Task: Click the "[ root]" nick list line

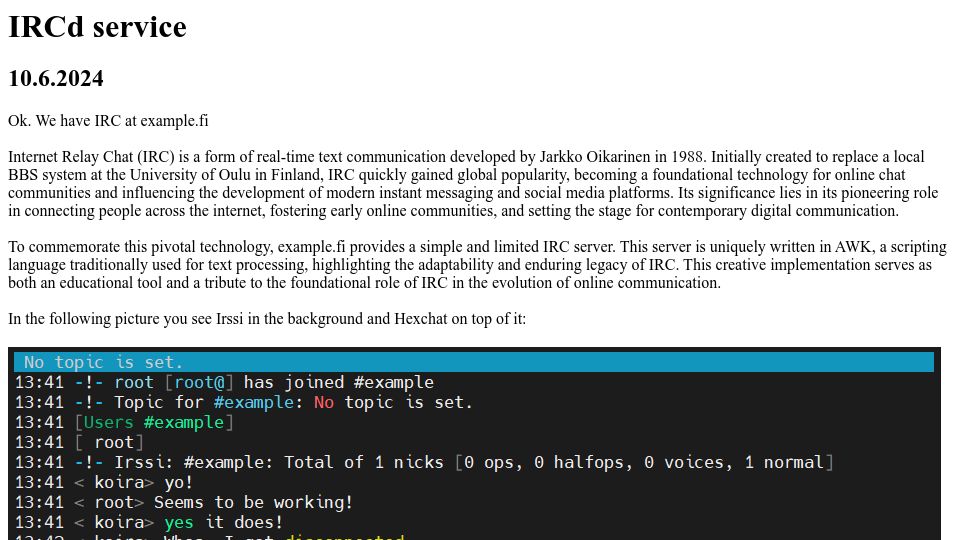Action: click(x=79, y=442)
